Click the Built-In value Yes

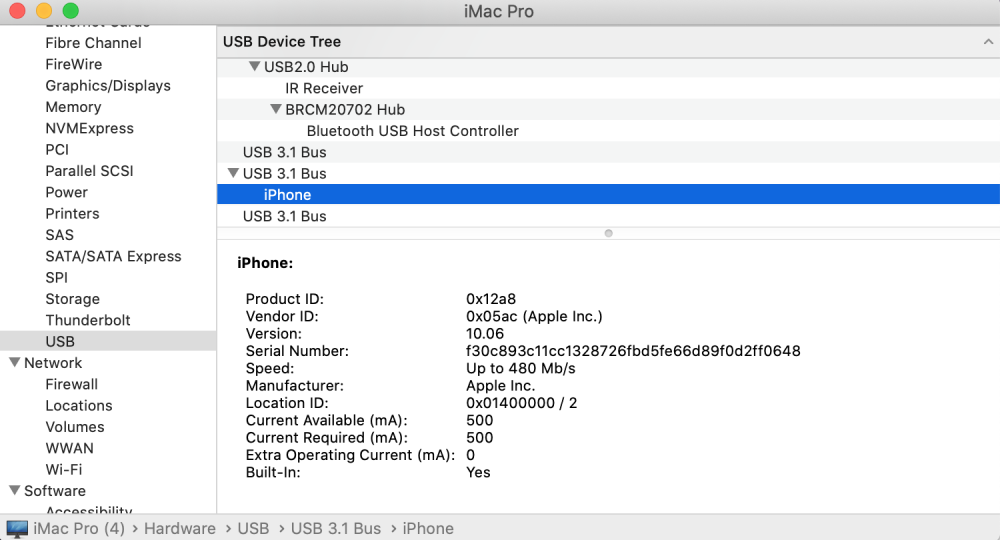click(x=478, y=472)
